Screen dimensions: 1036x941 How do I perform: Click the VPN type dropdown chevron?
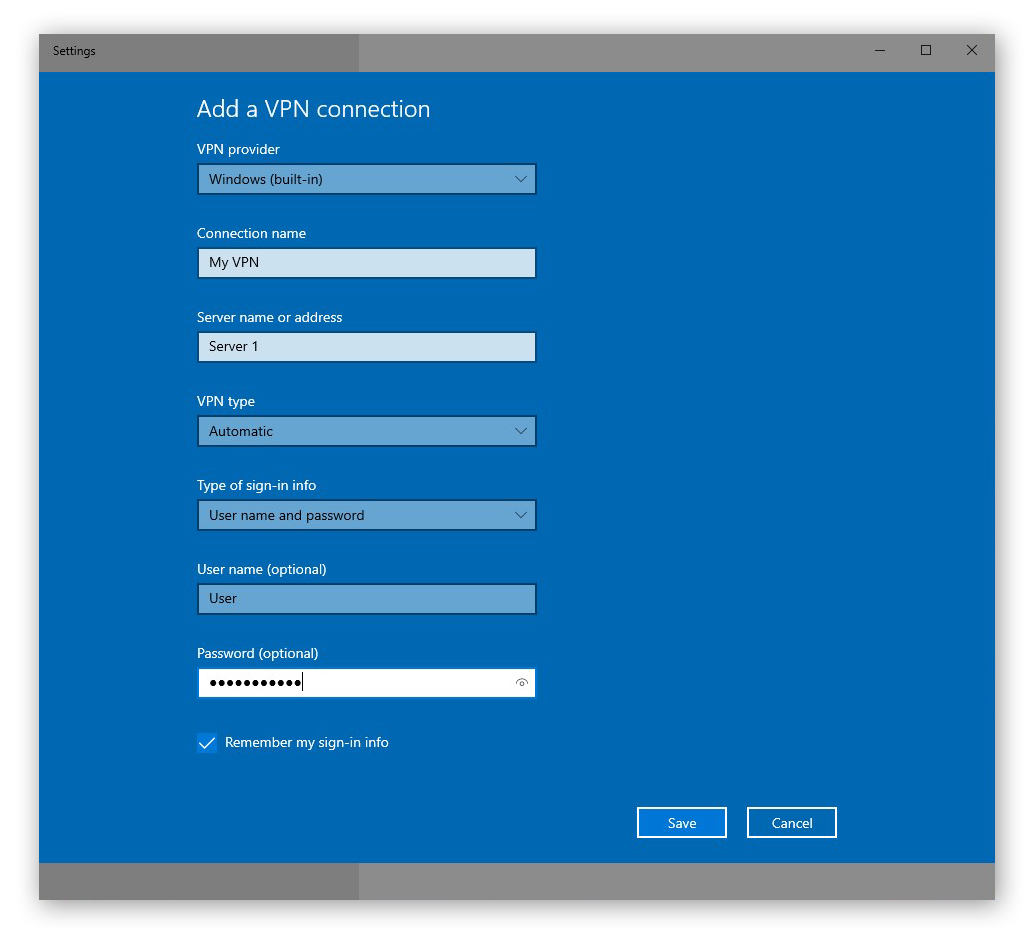520,431
